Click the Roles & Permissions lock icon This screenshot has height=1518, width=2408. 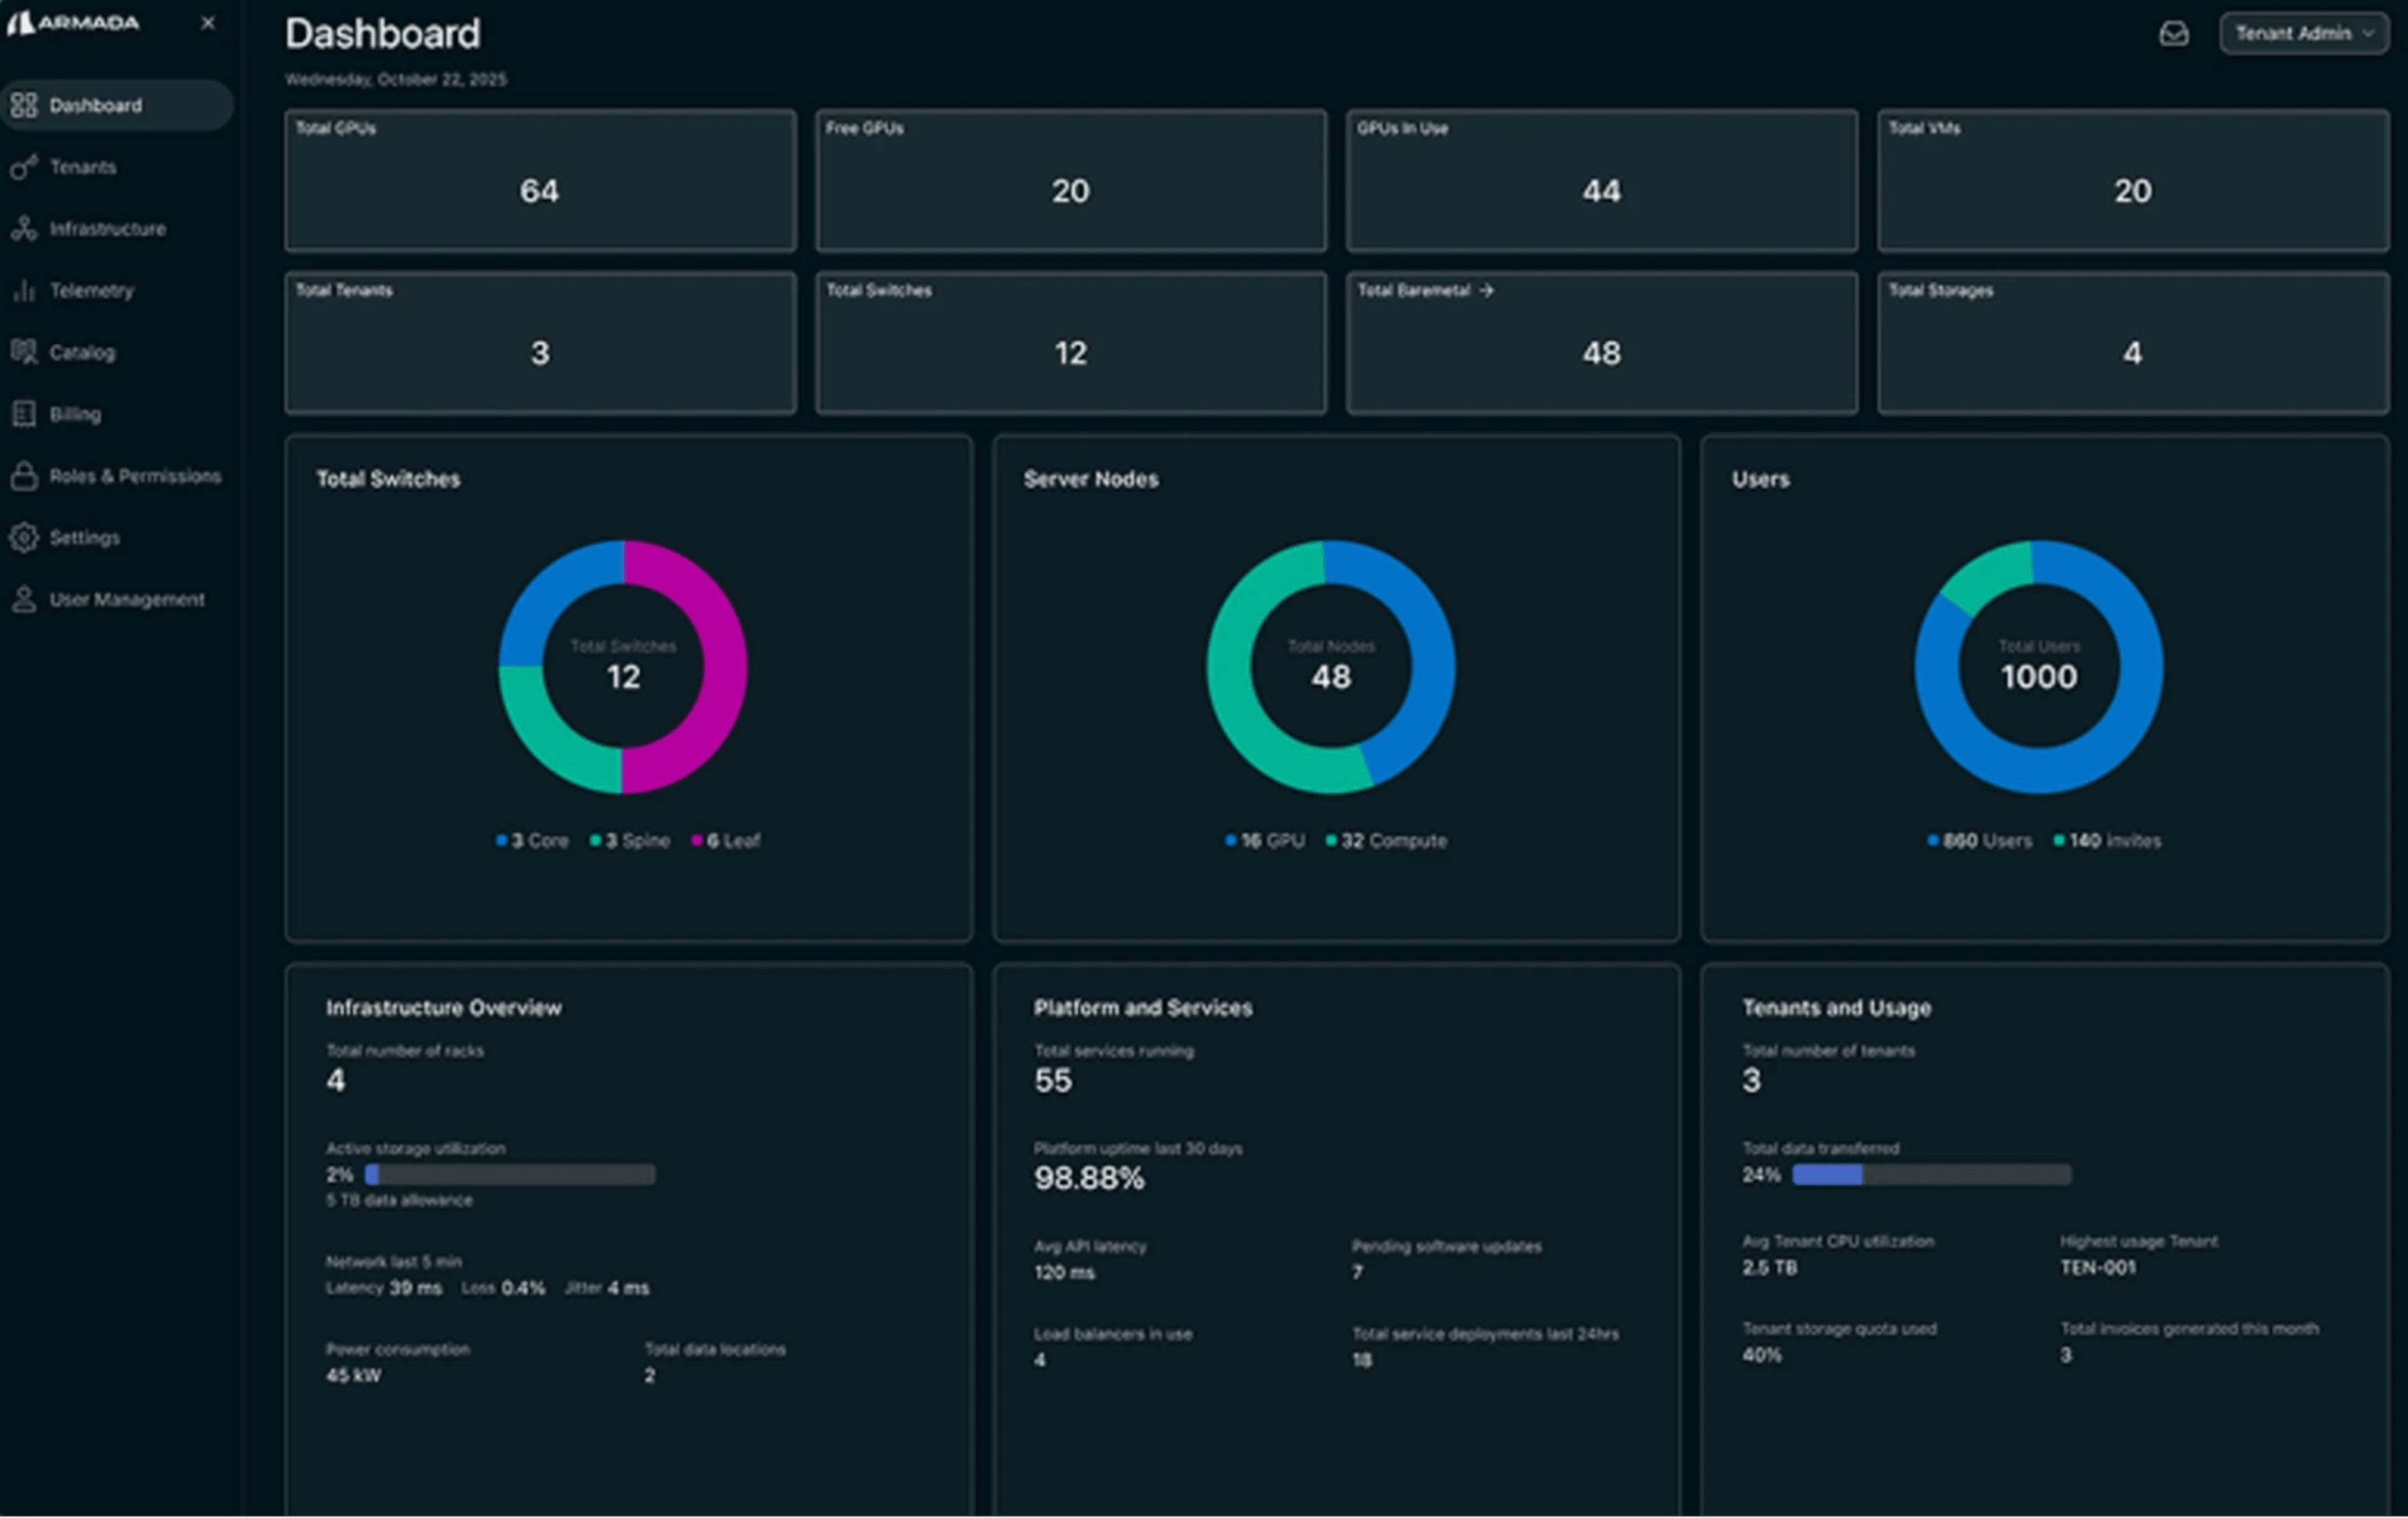24,476
